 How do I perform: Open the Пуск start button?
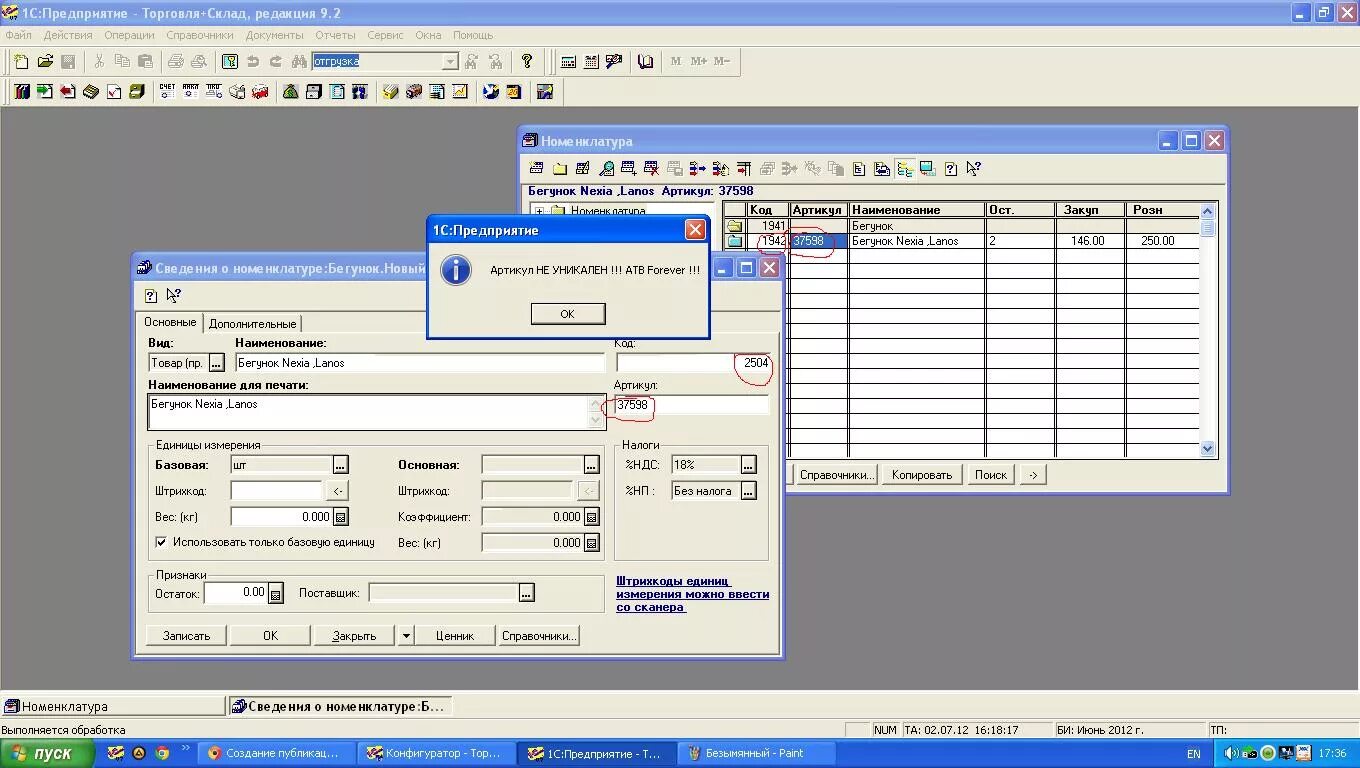tap(47, 753)
